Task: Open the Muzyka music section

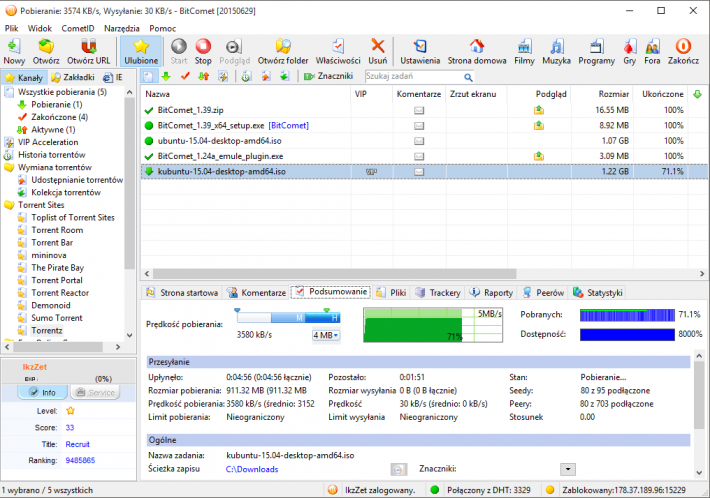Action: (556, 51)
